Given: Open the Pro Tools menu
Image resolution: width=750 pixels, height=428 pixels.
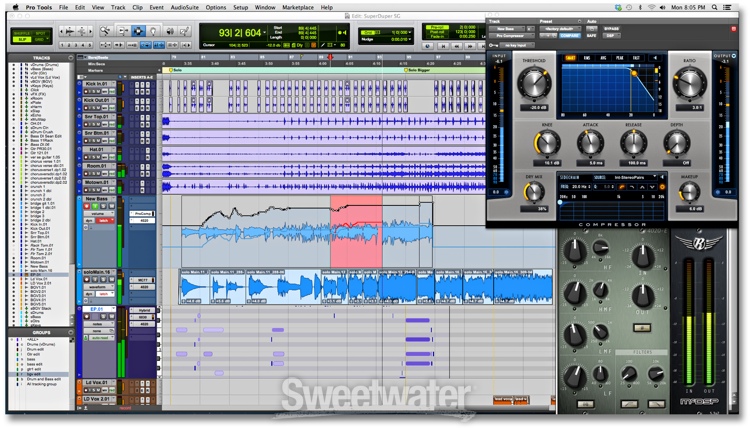Looking at the screenshot, I should click(x=38, y=7).
